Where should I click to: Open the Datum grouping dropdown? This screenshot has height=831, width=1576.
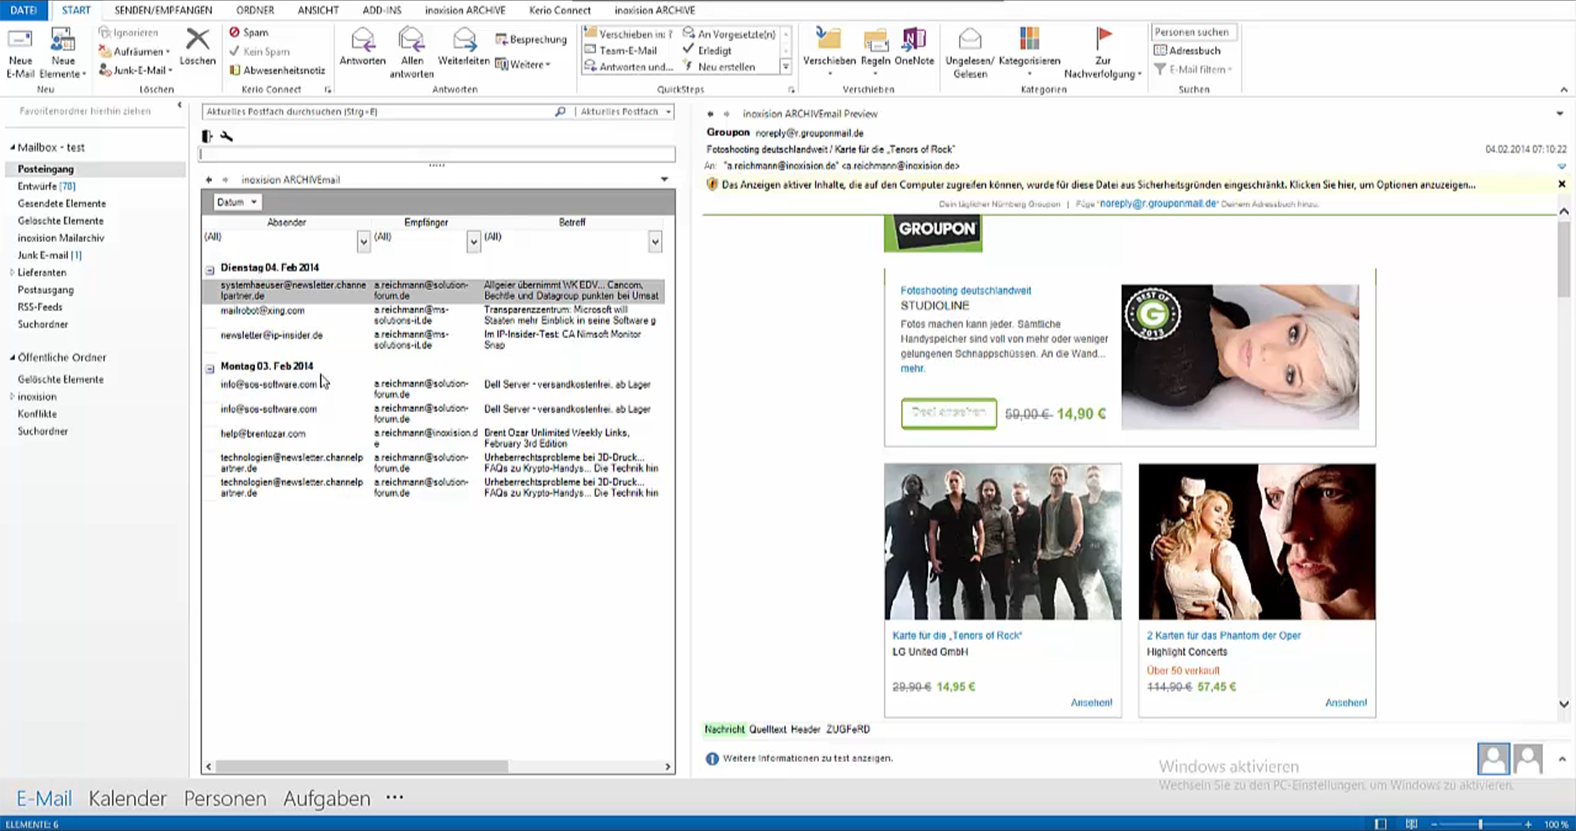238,202
